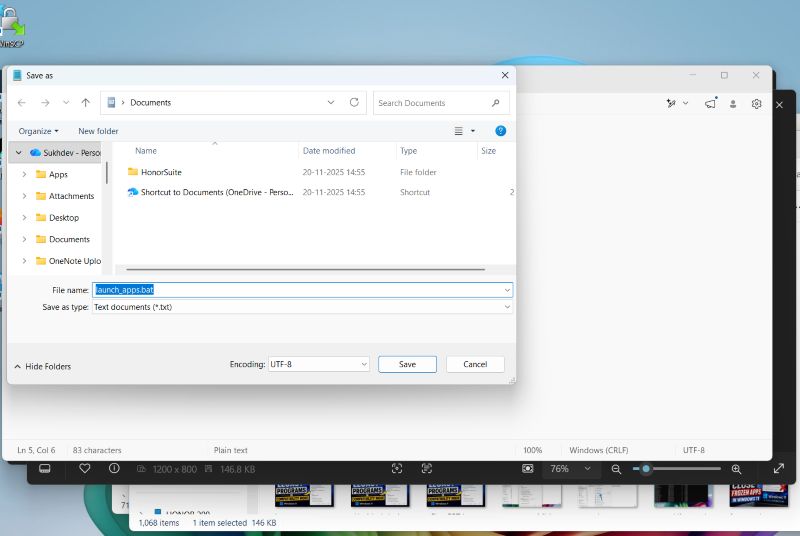Image resolution: width=800 pixels, height=536 pixels.
Task: Open the Save as type dropdown
Action: coord(302,307)
